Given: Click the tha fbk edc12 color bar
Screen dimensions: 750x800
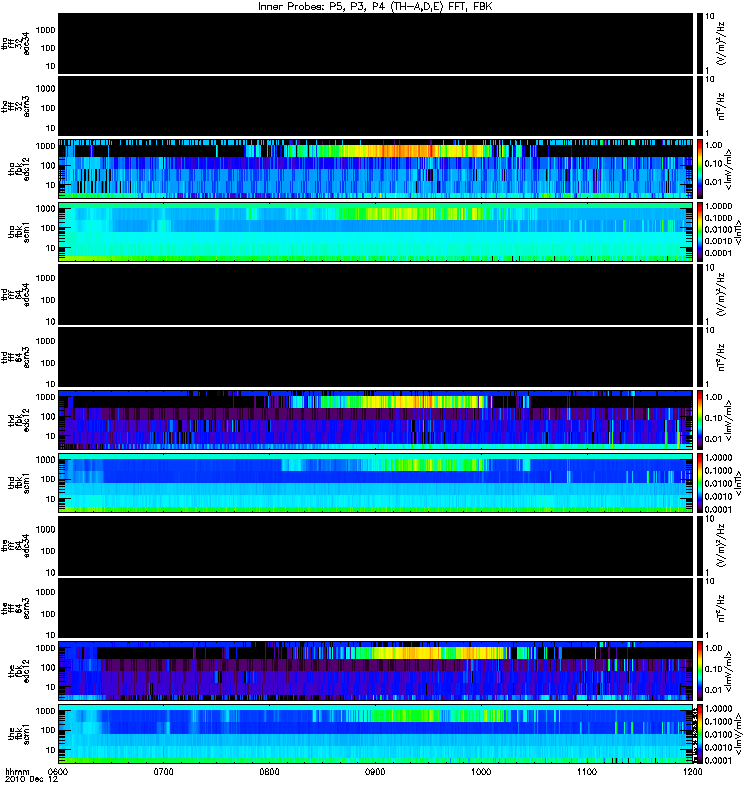Looking at the screenshot, I should click(x=699, y=168).
